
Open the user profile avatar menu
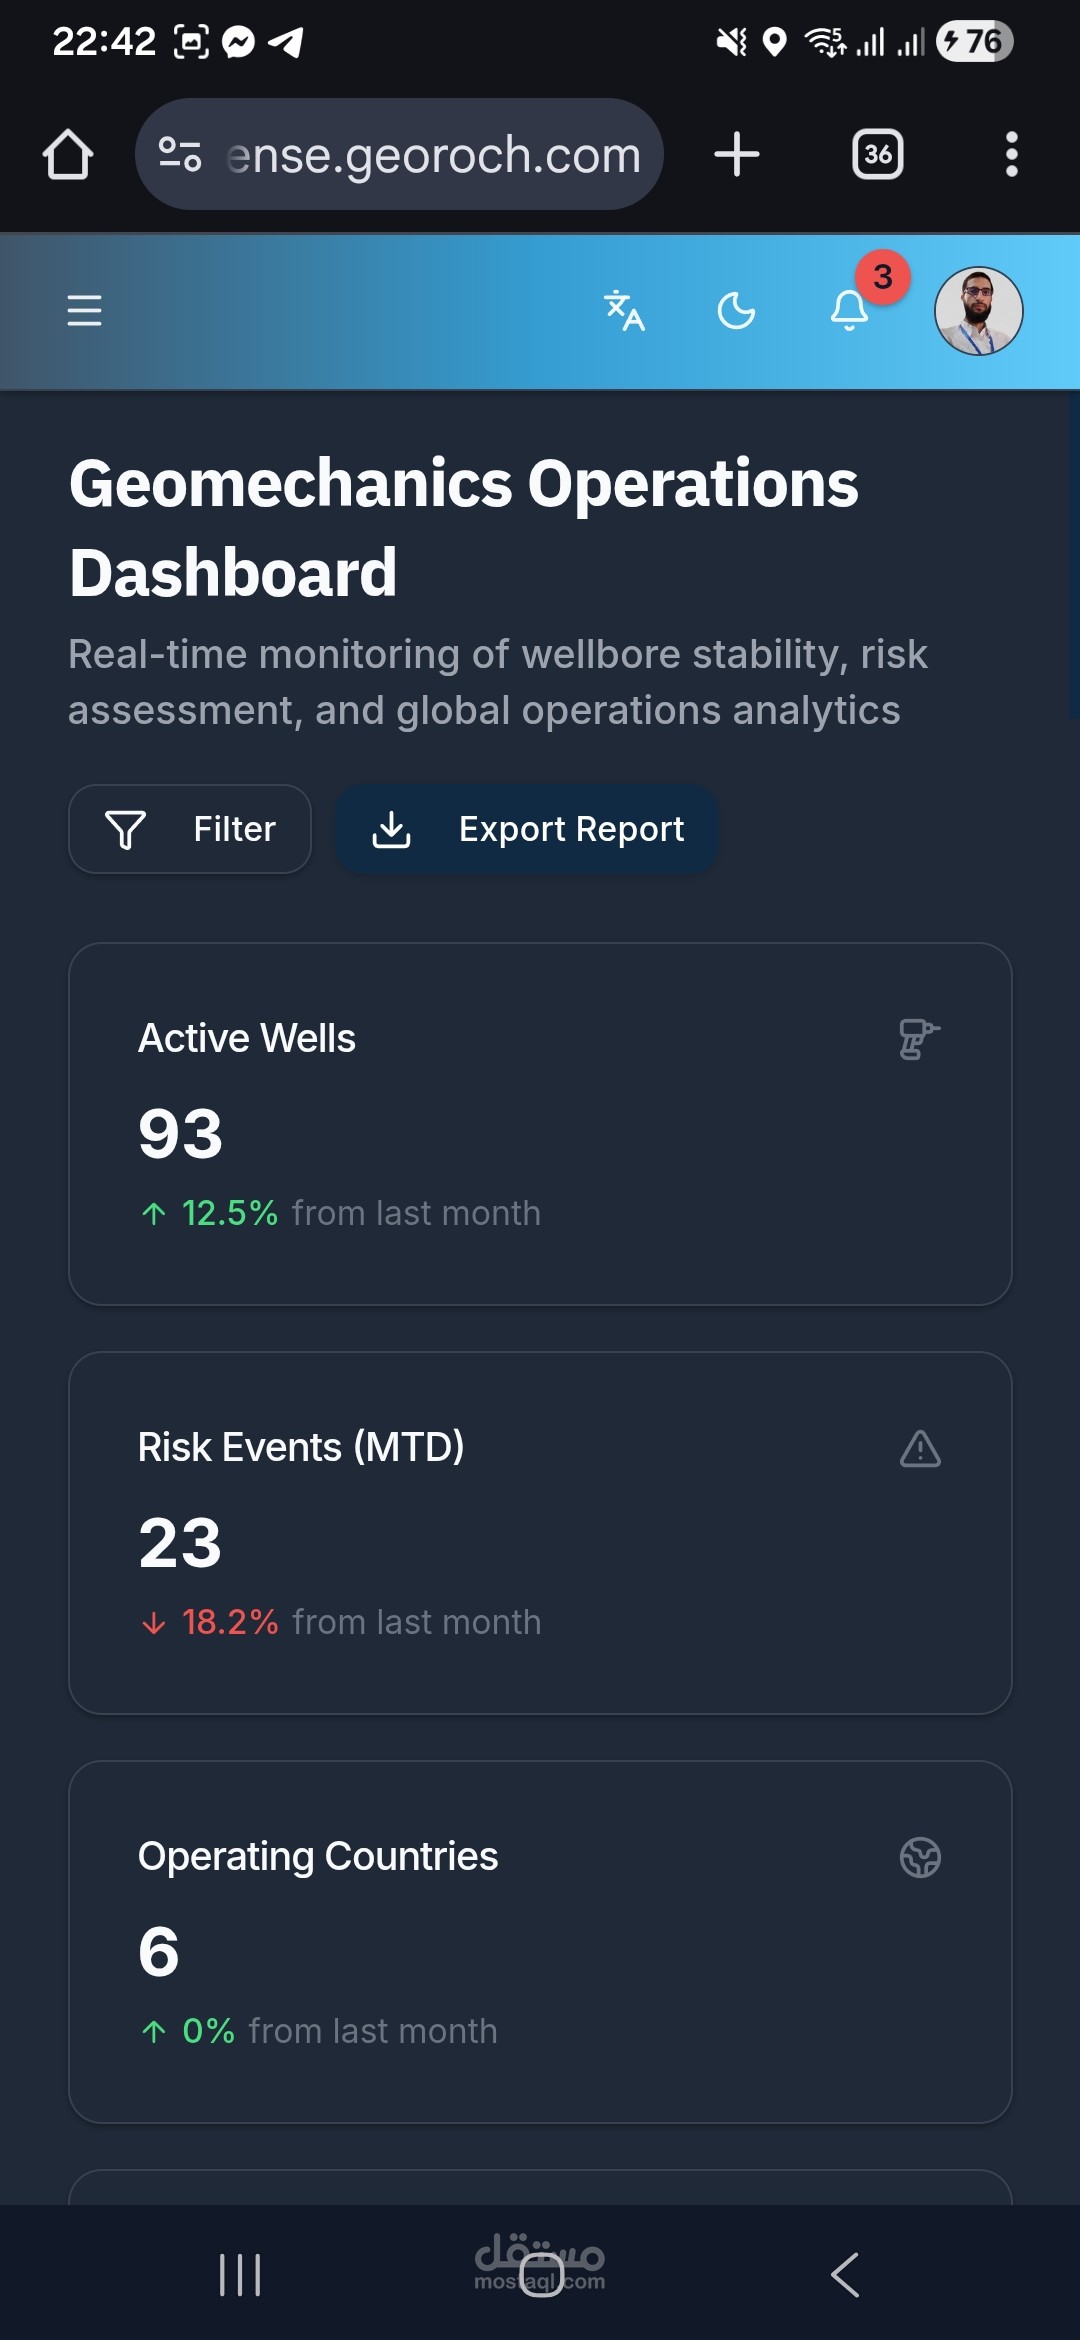[978, 310]
